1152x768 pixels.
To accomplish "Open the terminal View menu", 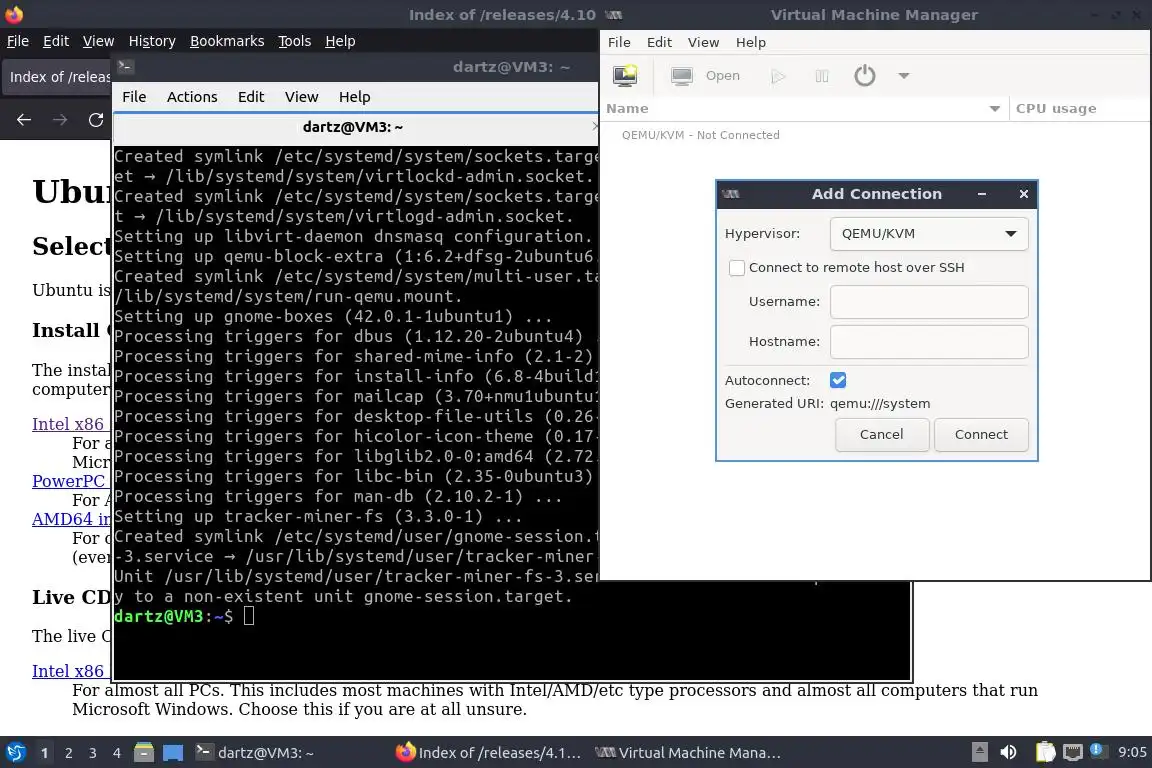I will point(301,97).
